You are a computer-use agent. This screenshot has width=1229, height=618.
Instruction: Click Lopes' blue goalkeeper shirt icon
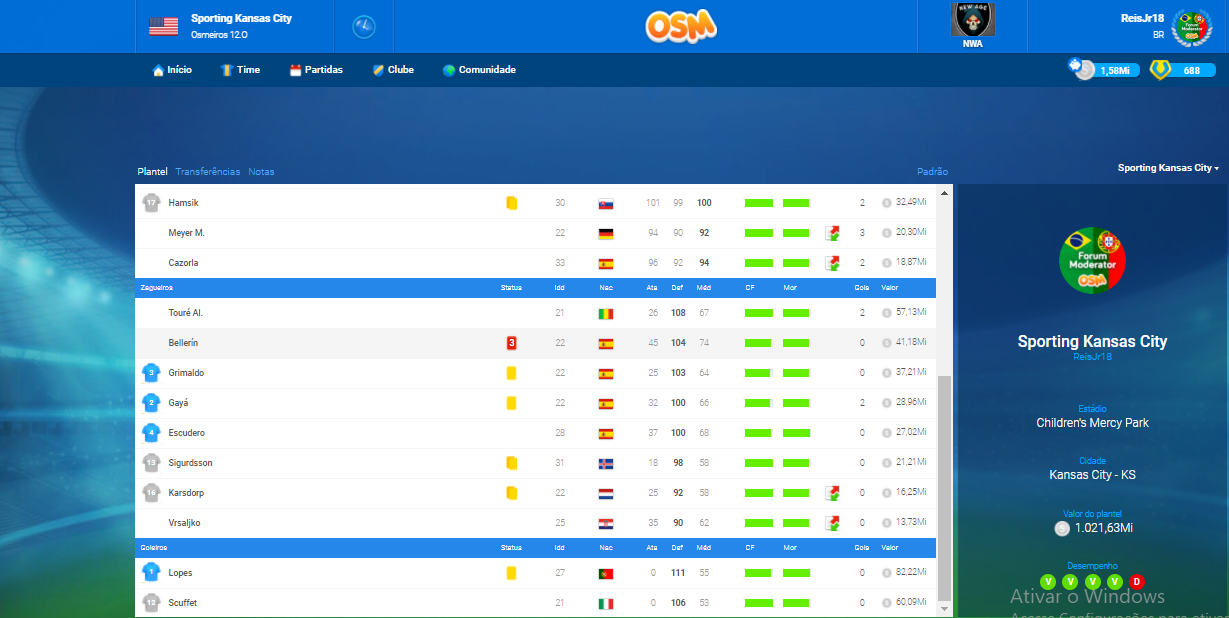point(151,573)
